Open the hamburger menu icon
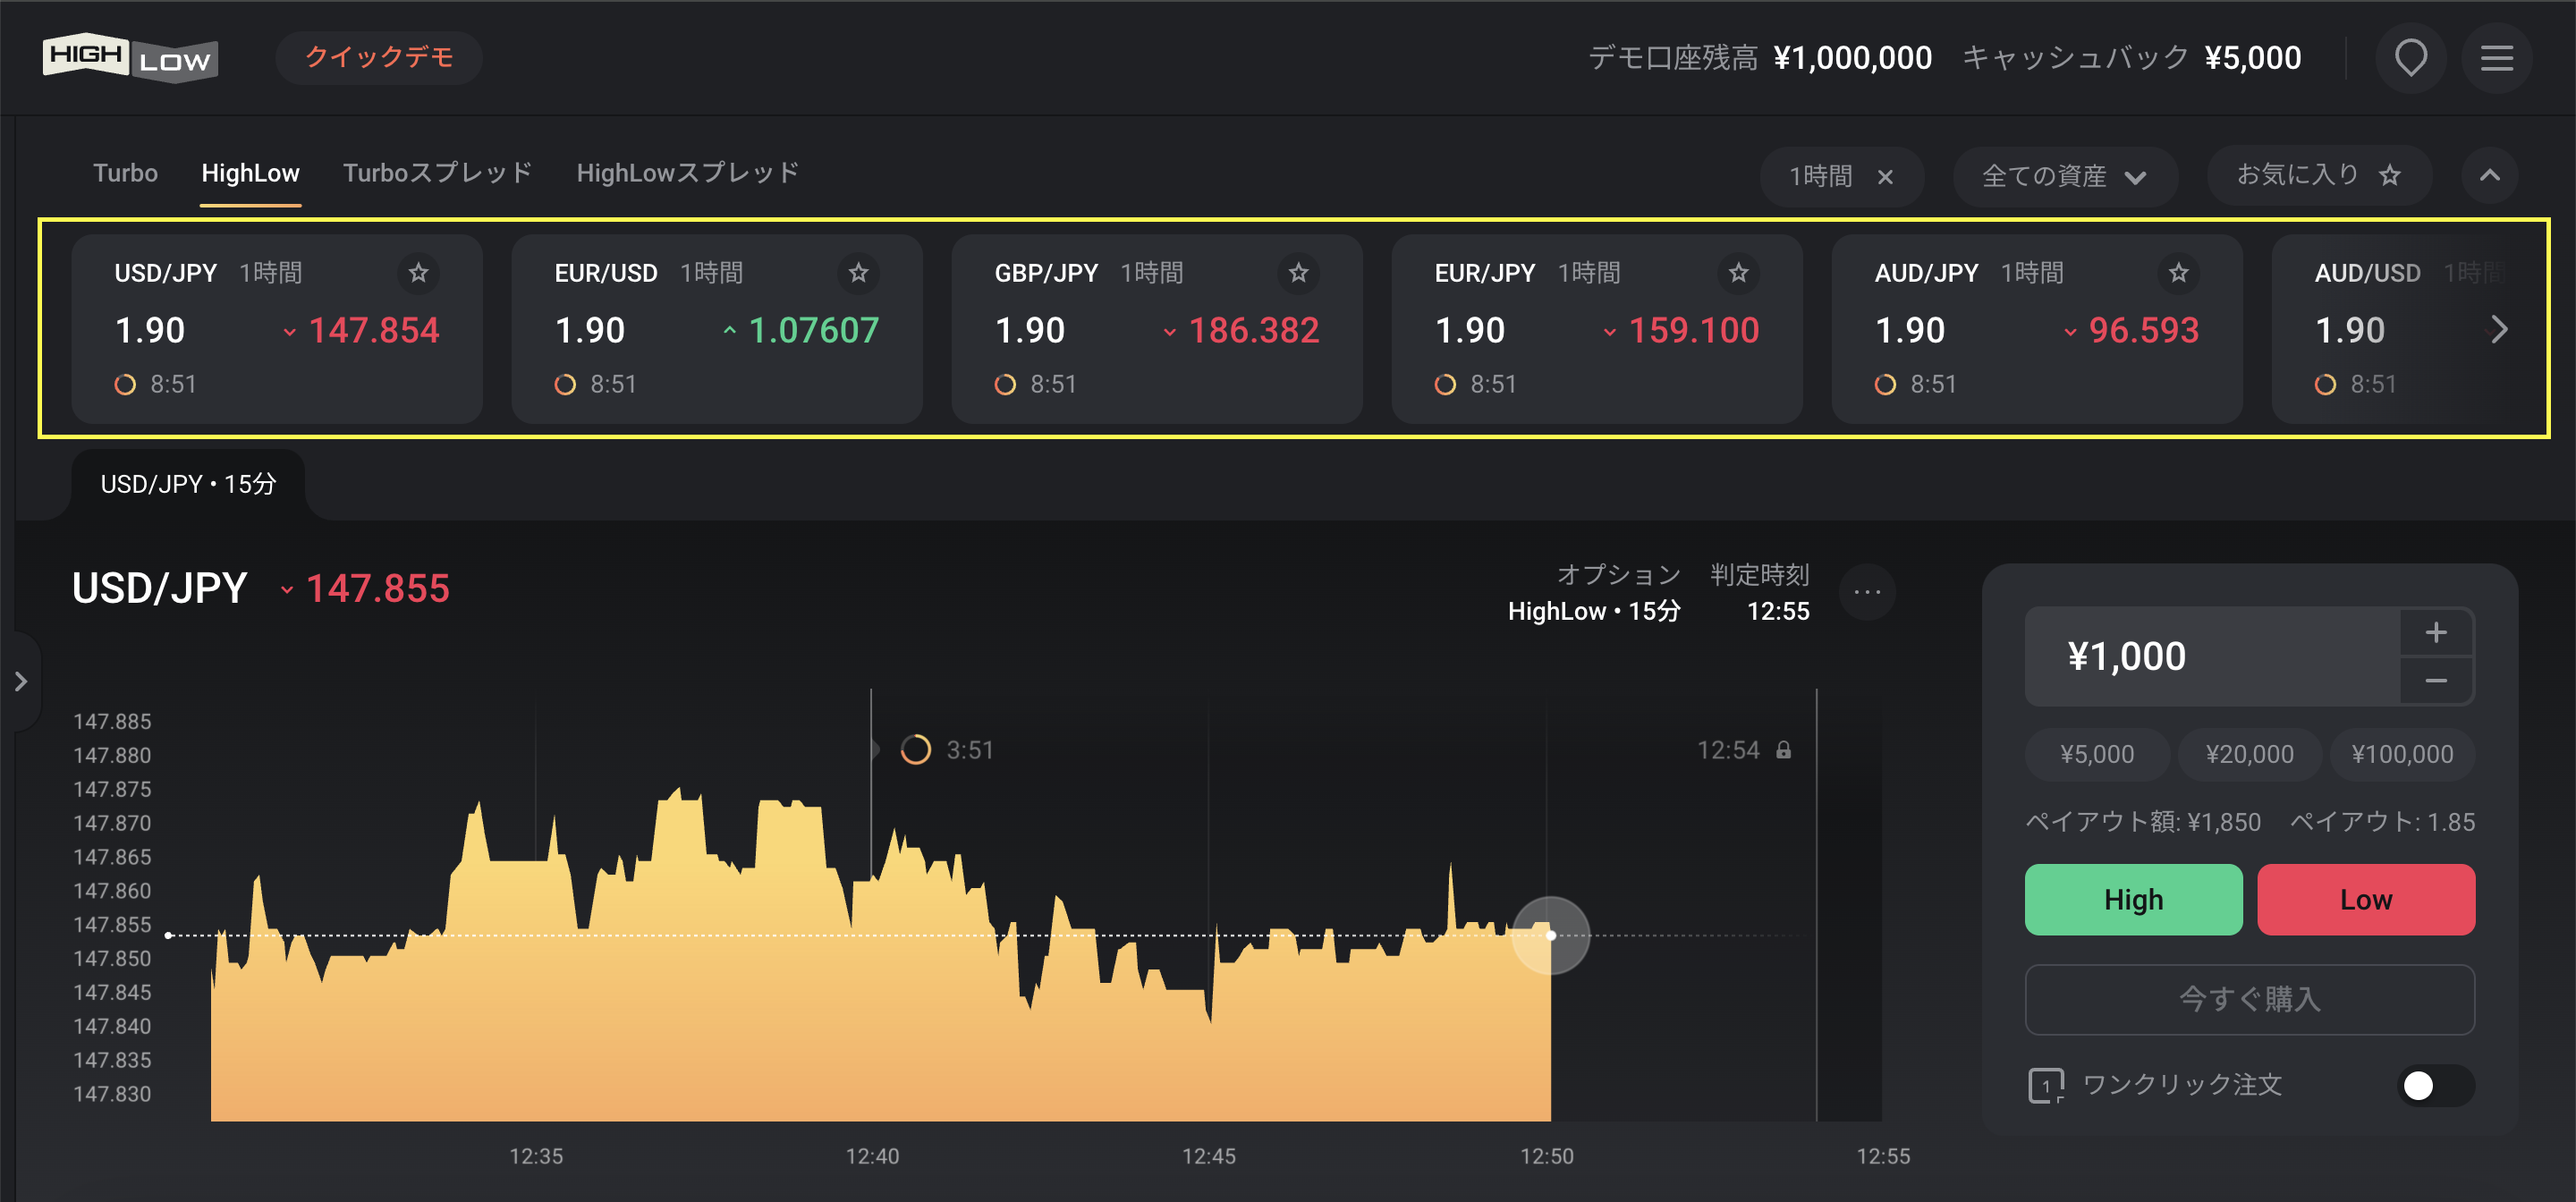2576x1202 pixels. click(2496, 58)
